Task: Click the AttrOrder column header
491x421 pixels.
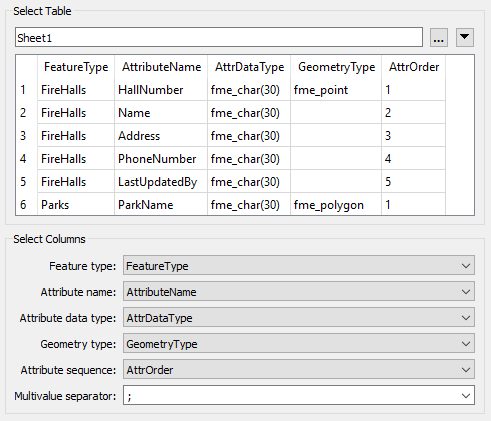Action: point(414,67)
